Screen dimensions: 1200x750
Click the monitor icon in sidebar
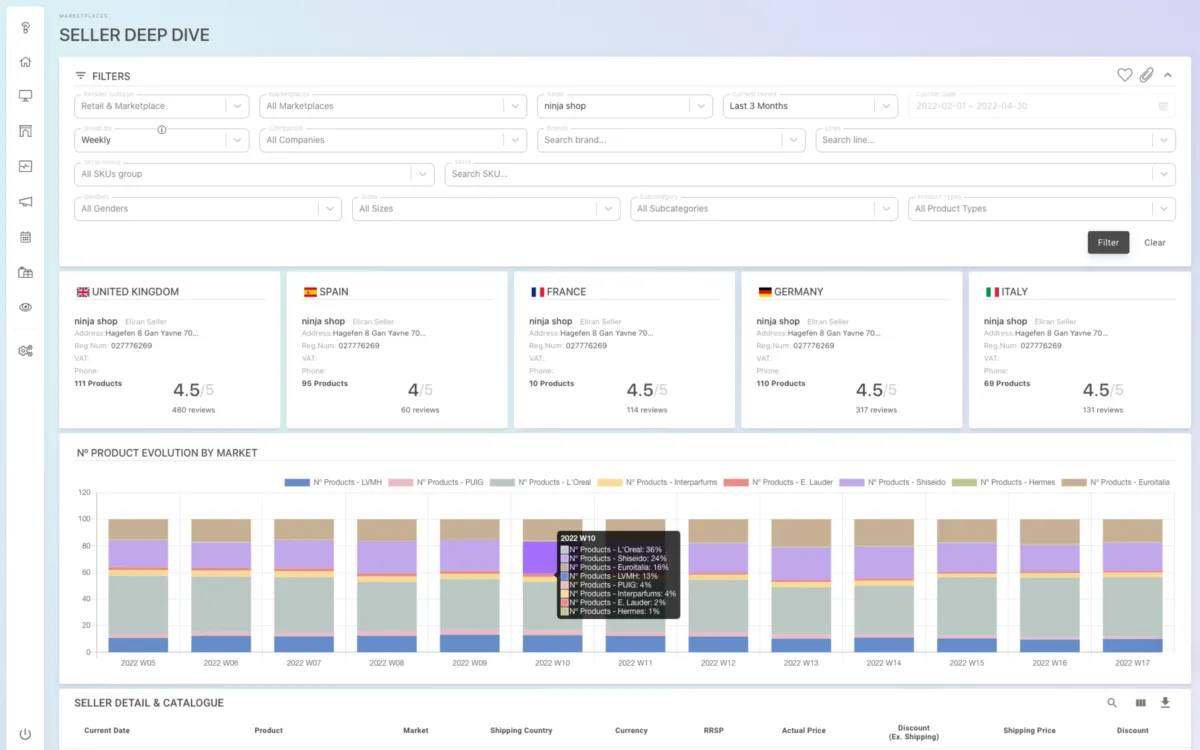pyautogui.click(x=25, y=96)
